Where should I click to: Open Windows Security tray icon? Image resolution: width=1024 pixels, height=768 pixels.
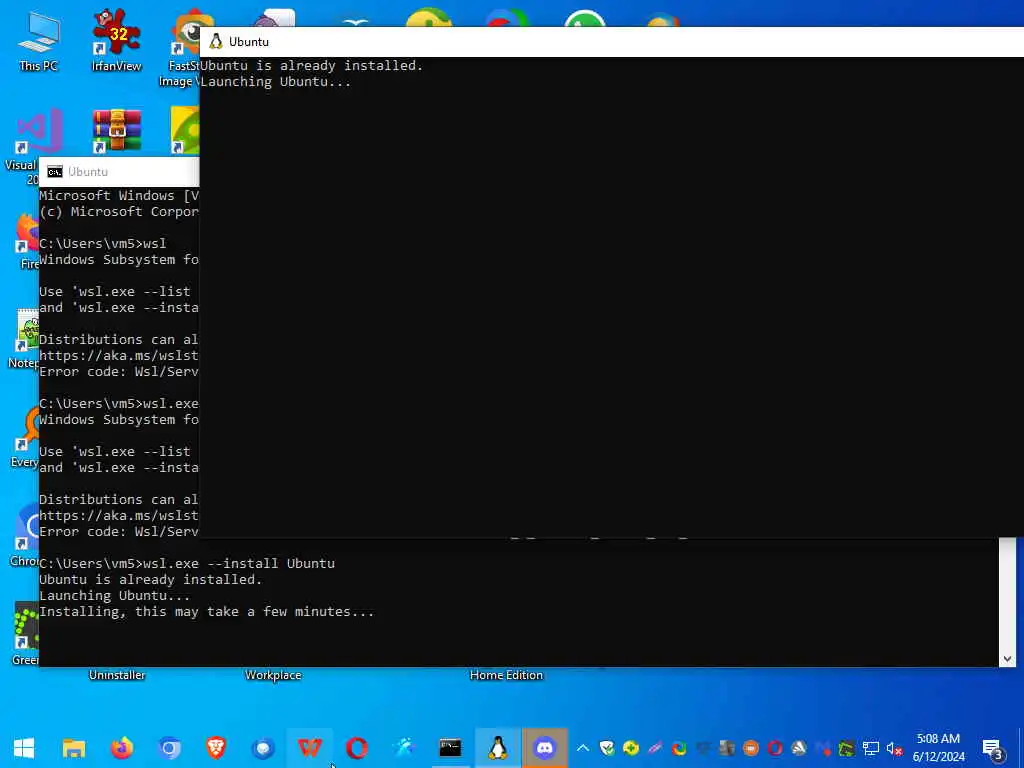607,748
